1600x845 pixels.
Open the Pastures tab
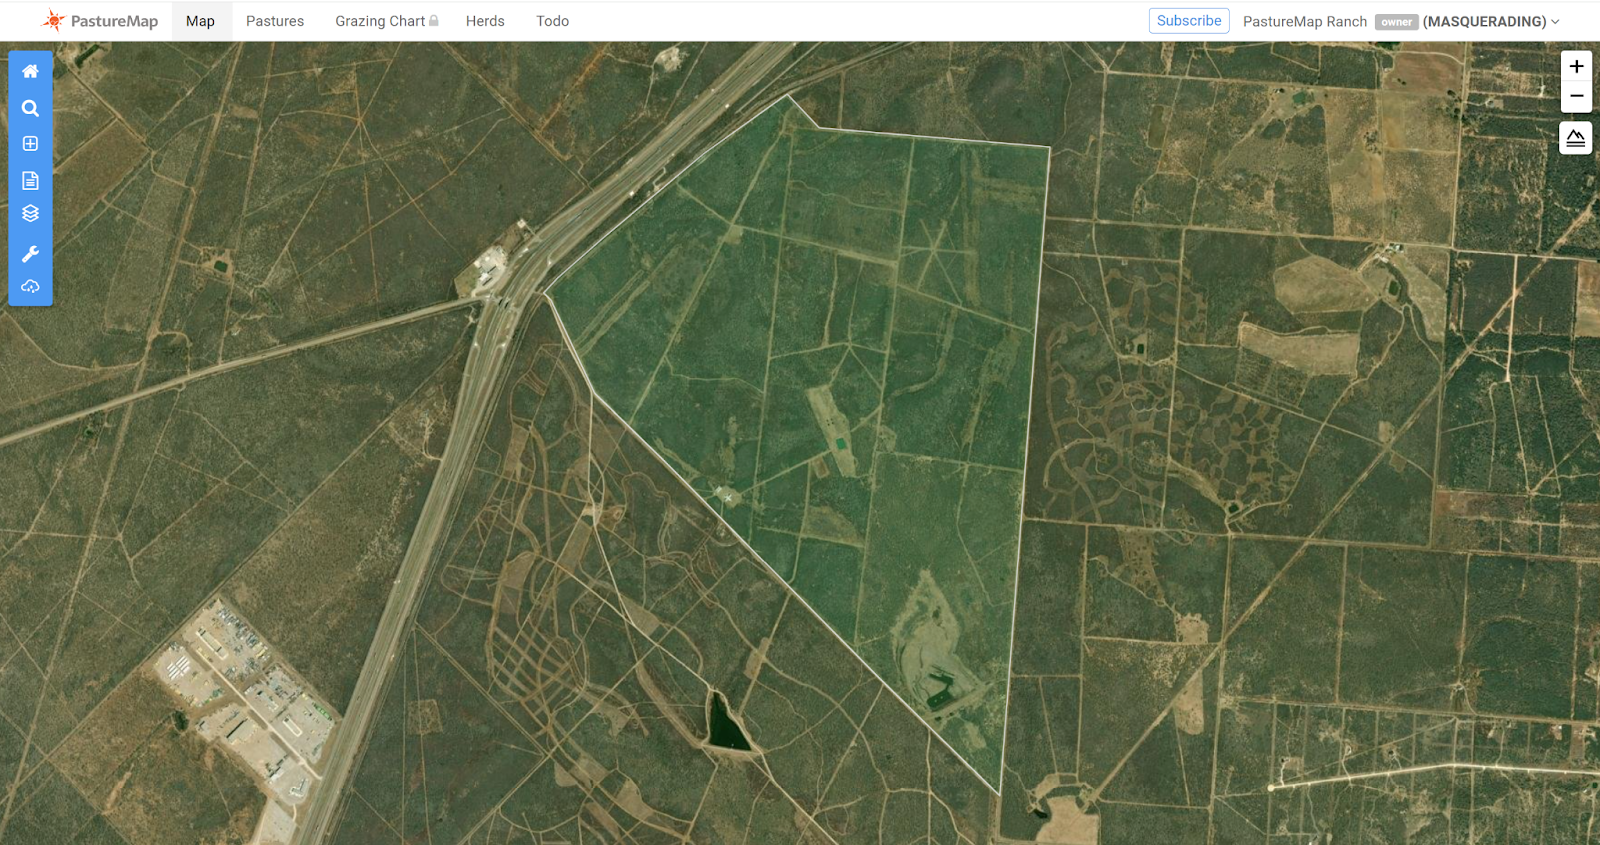(x=275, y=21)
